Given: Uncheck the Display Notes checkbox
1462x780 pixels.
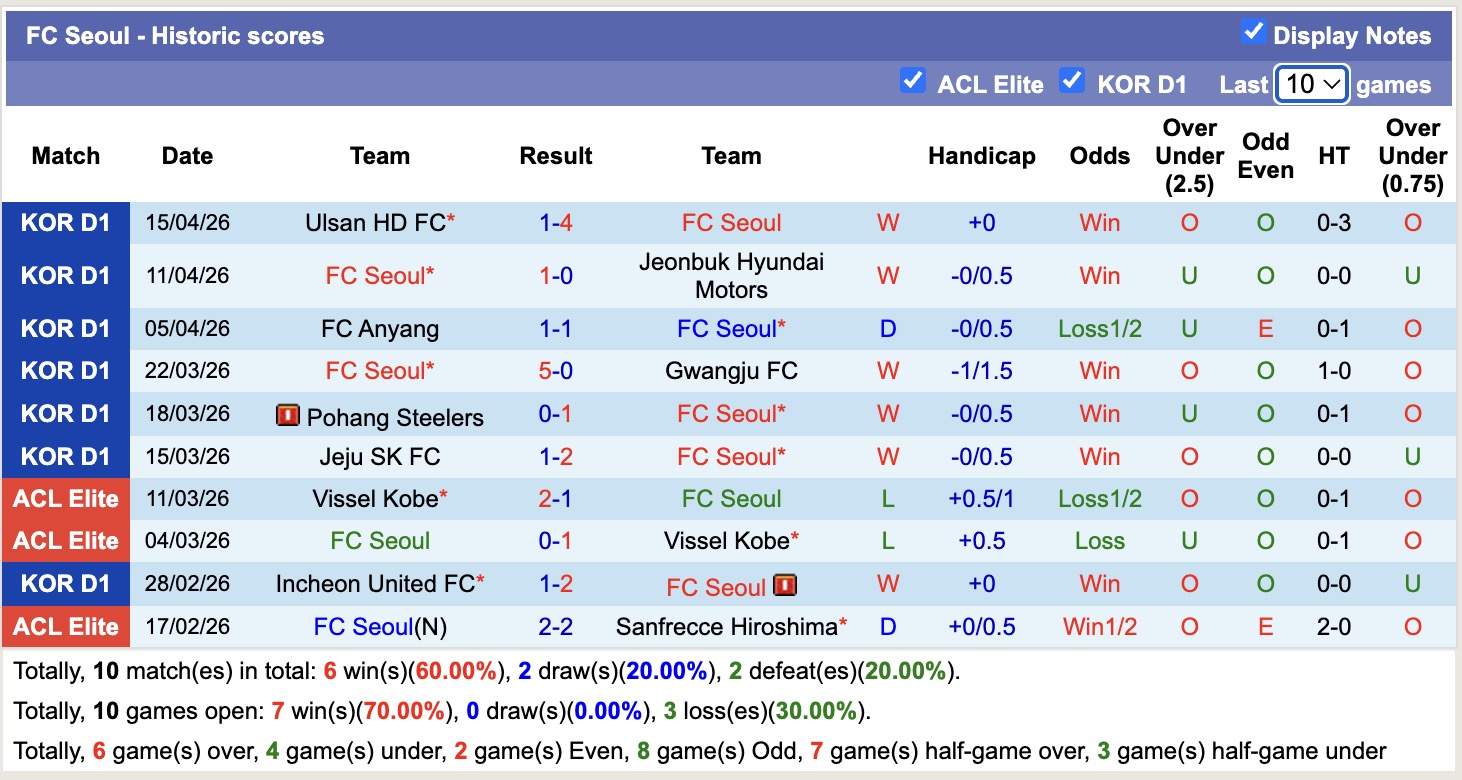Looking at the screenshot, I should point(1253,31).
